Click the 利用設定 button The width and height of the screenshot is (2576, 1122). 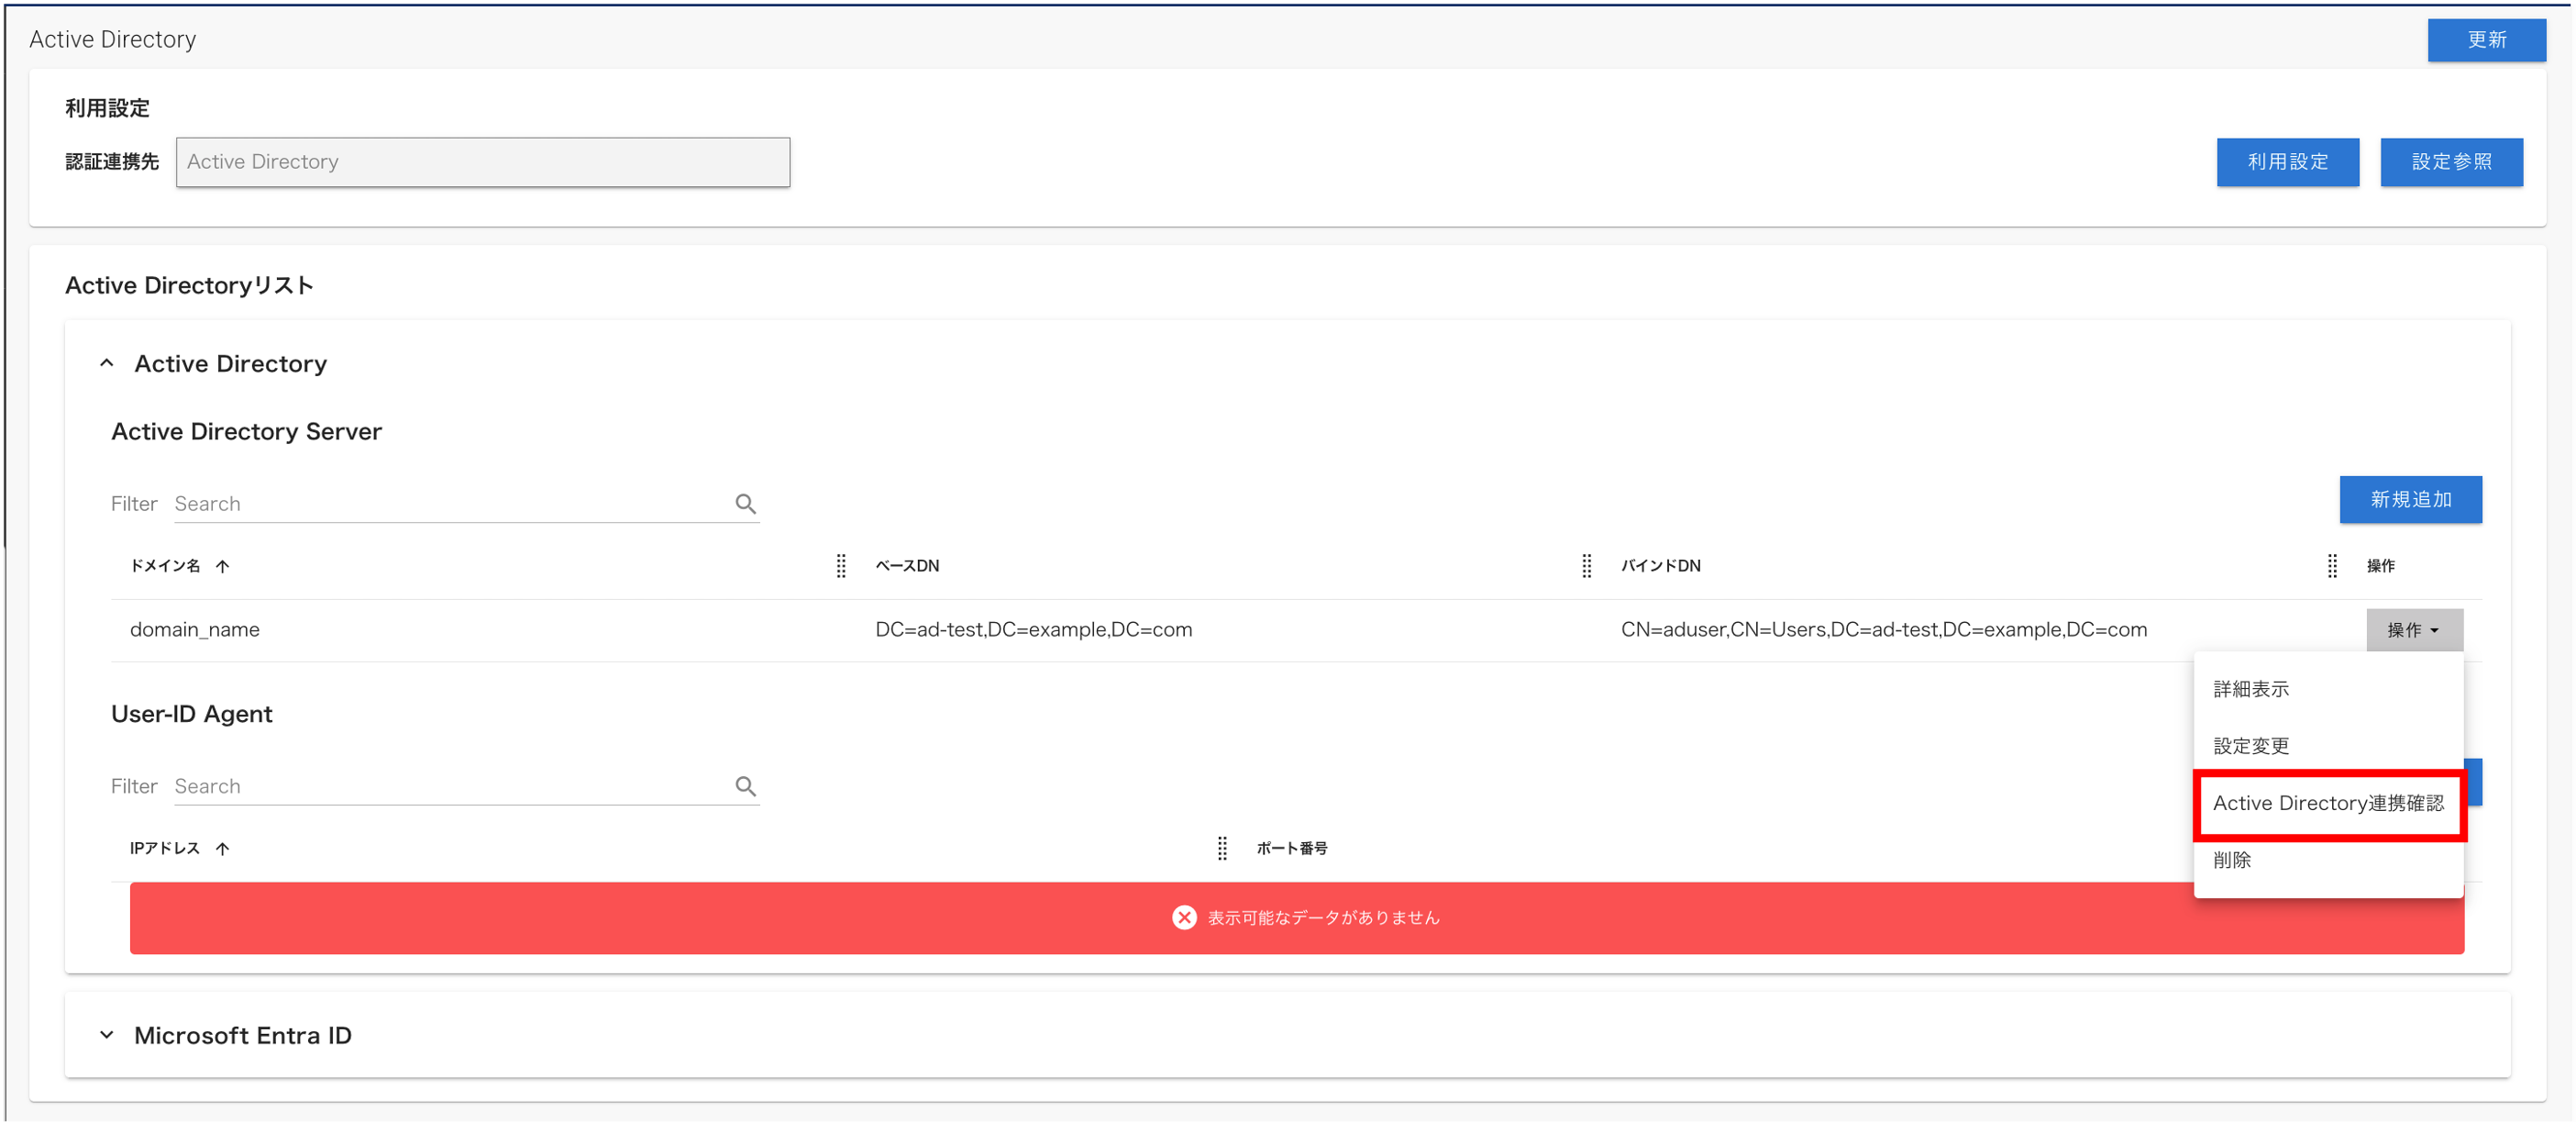pos(2288,162)
